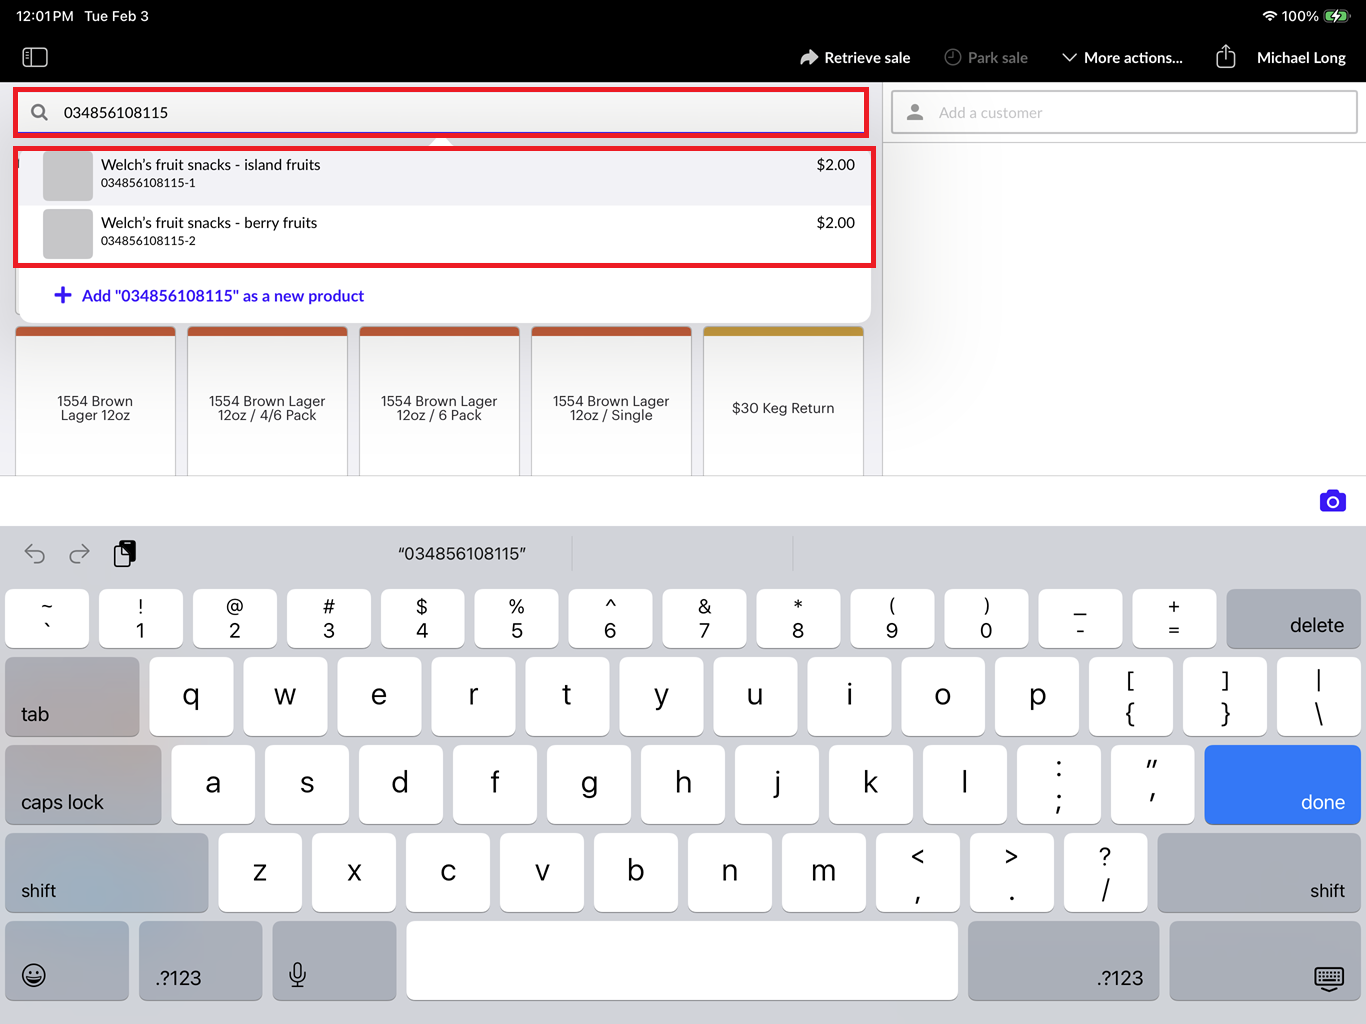
Task: Toggle the left shift key
Action: 107,873
